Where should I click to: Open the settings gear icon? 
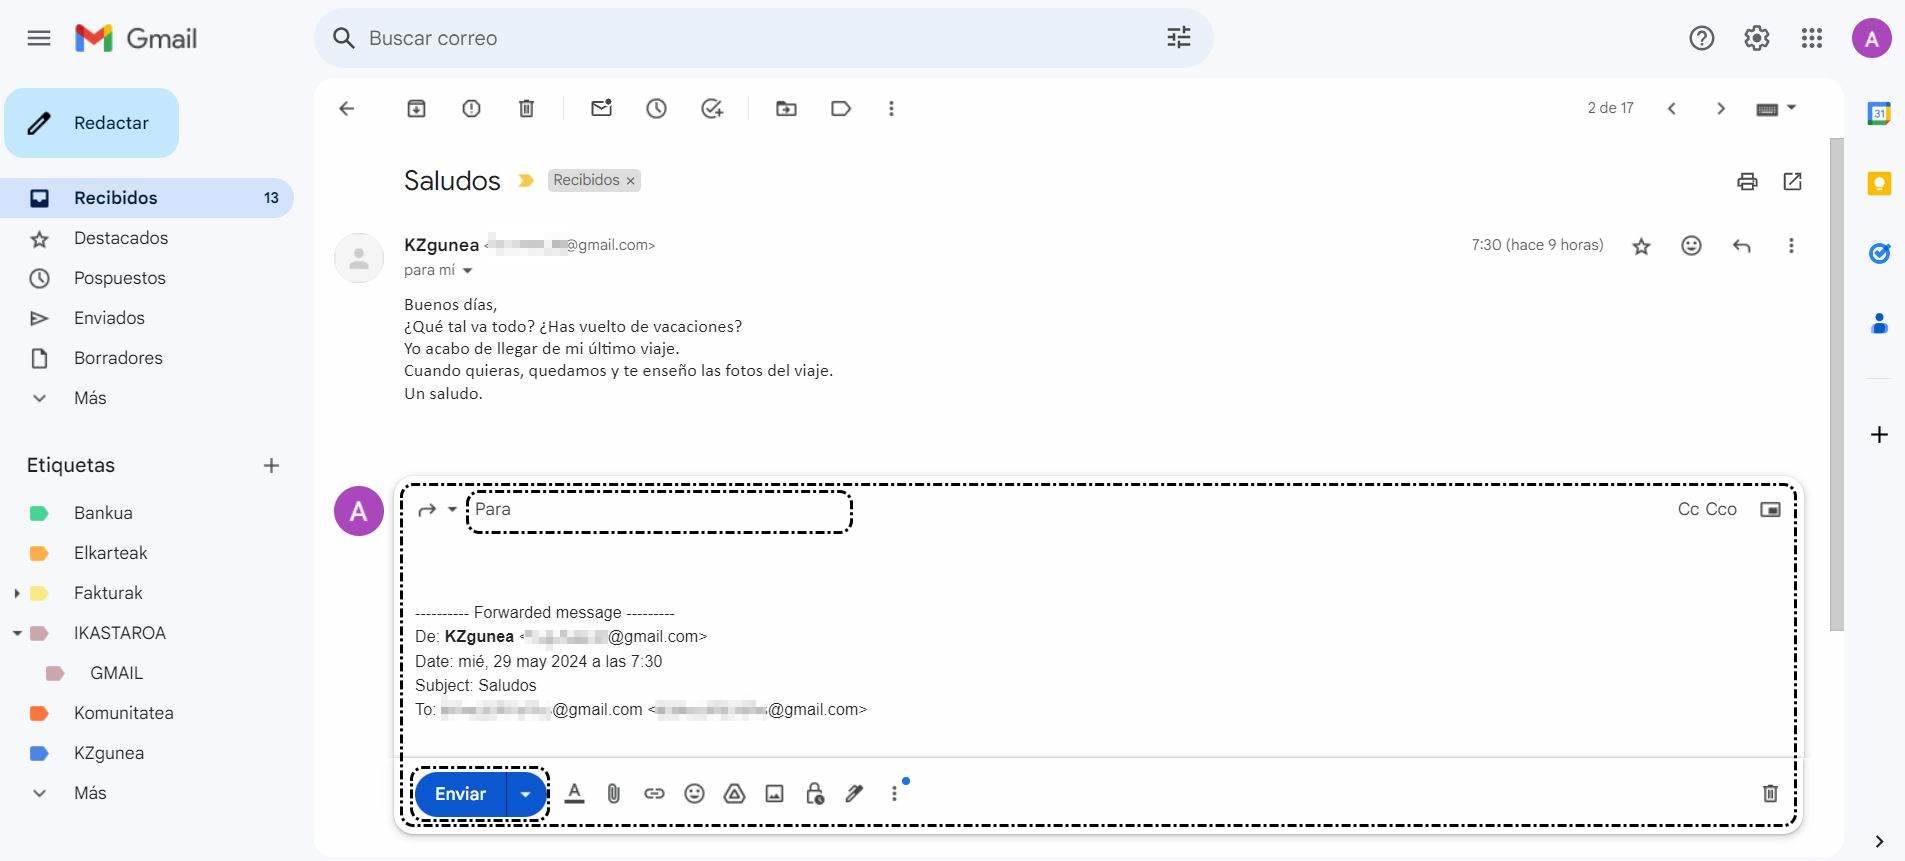(x=1756, y=38)
